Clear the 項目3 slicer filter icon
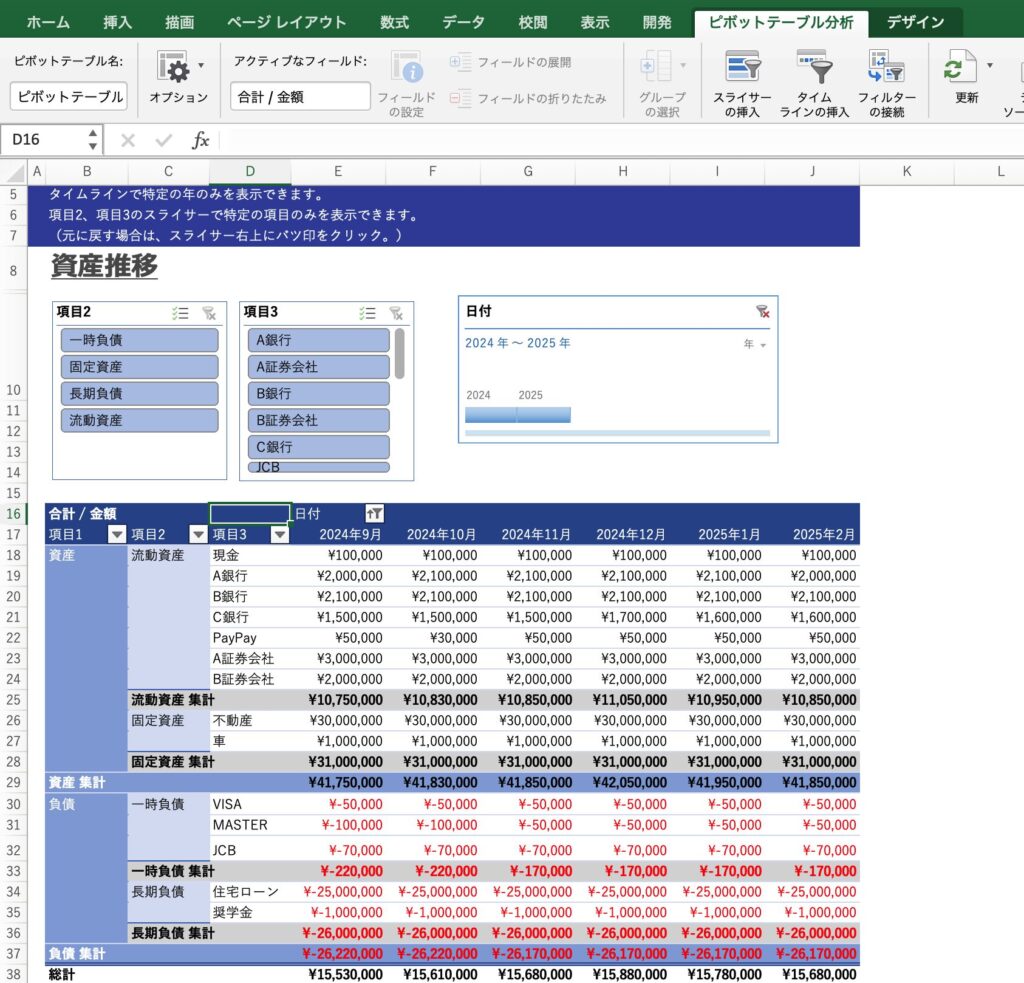 [397, 312]
